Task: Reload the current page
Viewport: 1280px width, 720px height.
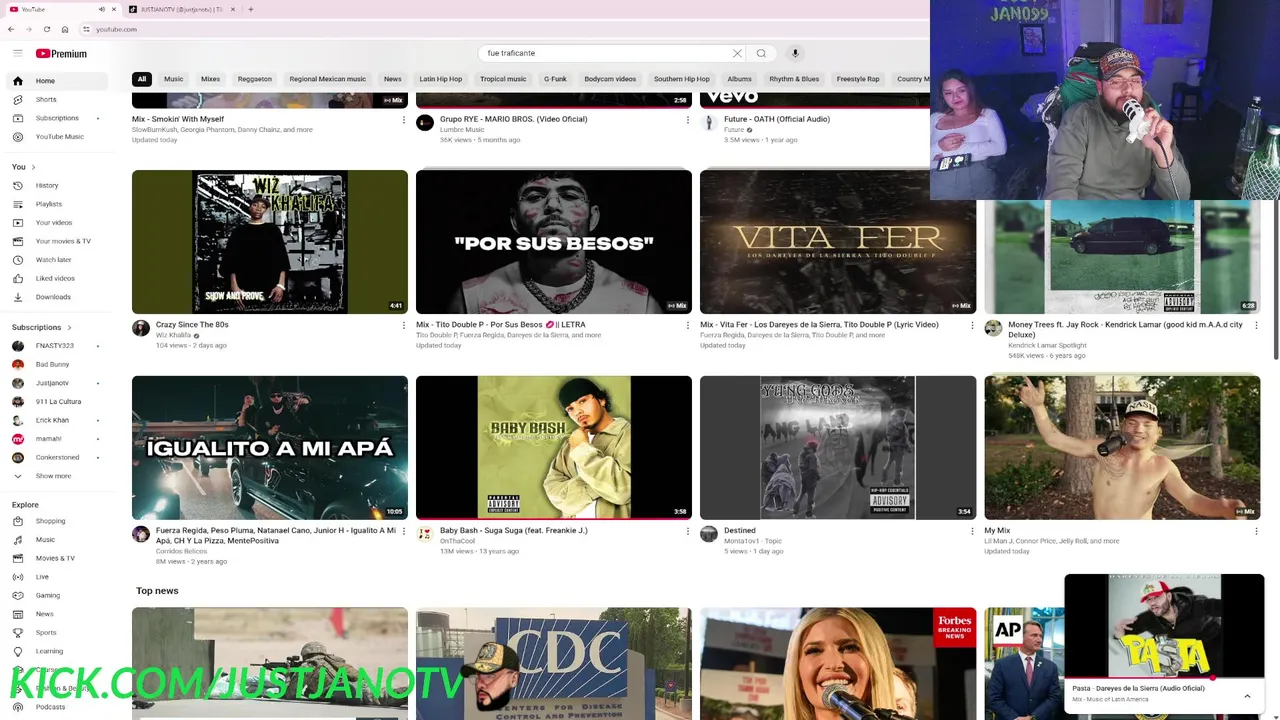Action: pyautogui.click(x=46, y=29)
